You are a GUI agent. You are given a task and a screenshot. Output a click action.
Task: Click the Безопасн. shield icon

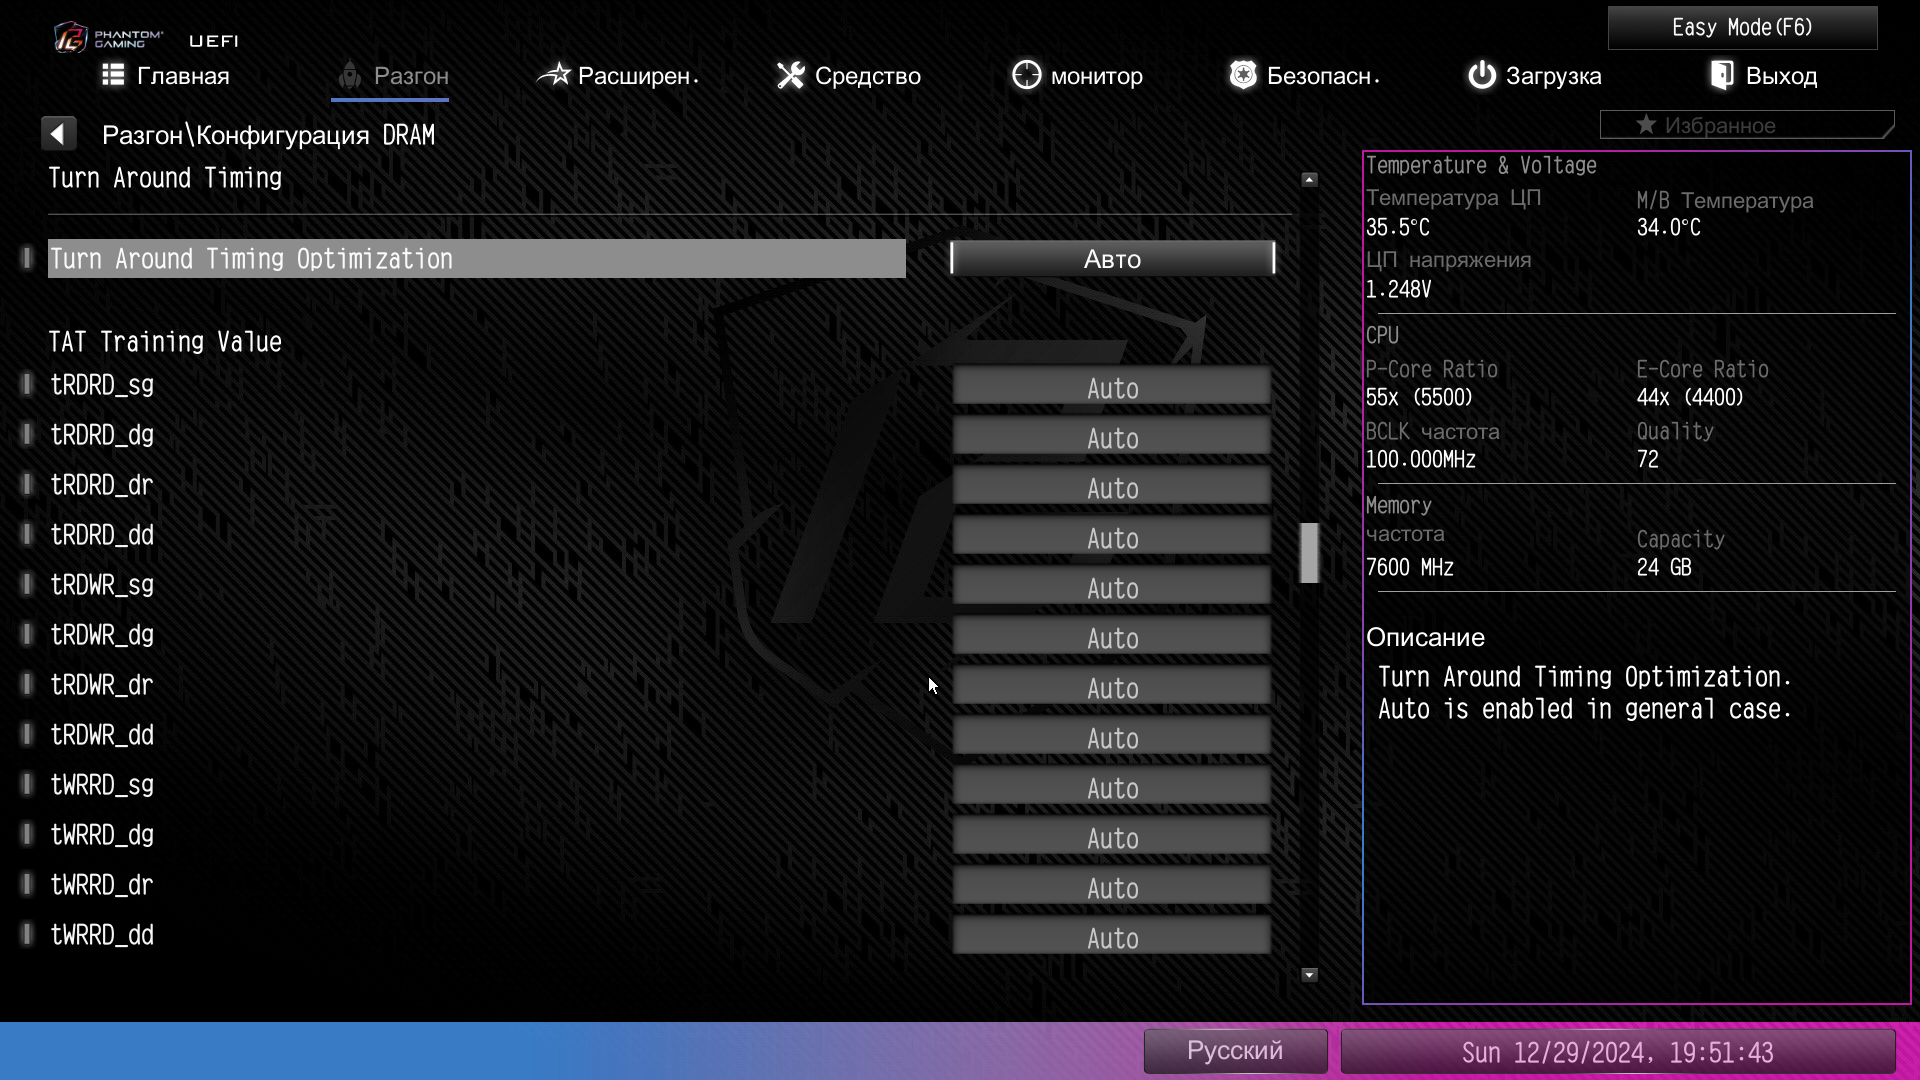1242,75
